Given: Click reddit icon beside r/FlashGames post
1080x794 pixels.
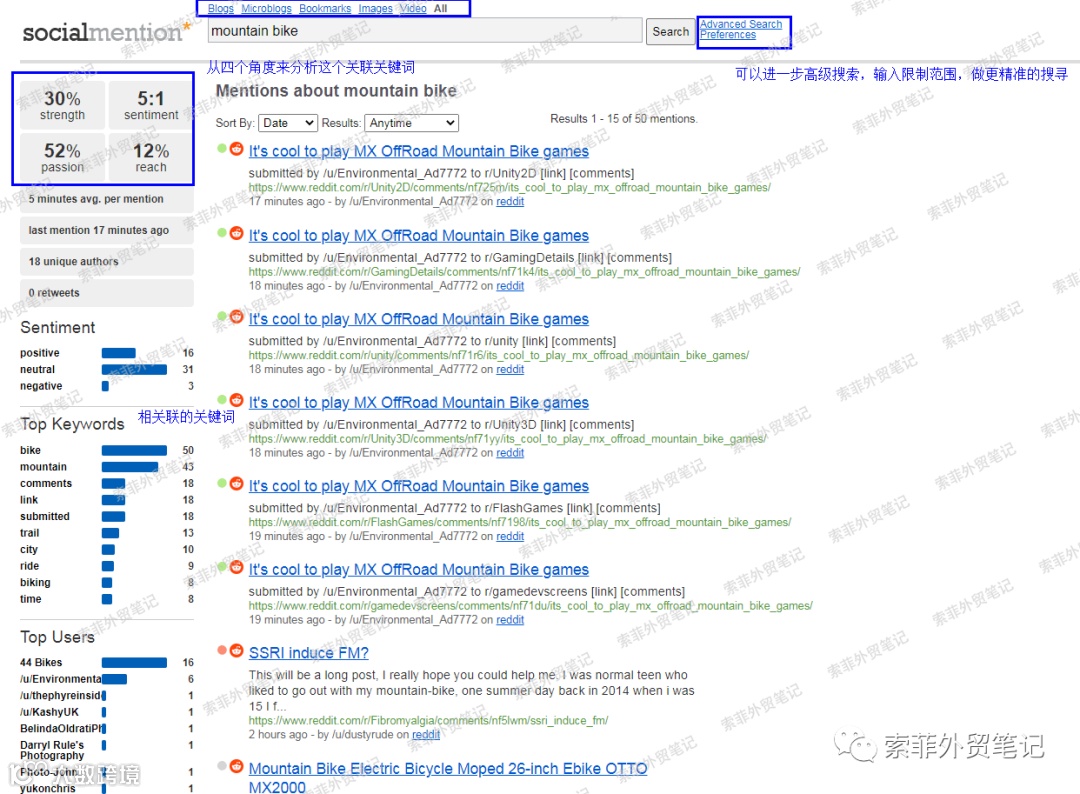Looking at the screenshot, I should tap(236, 483).
